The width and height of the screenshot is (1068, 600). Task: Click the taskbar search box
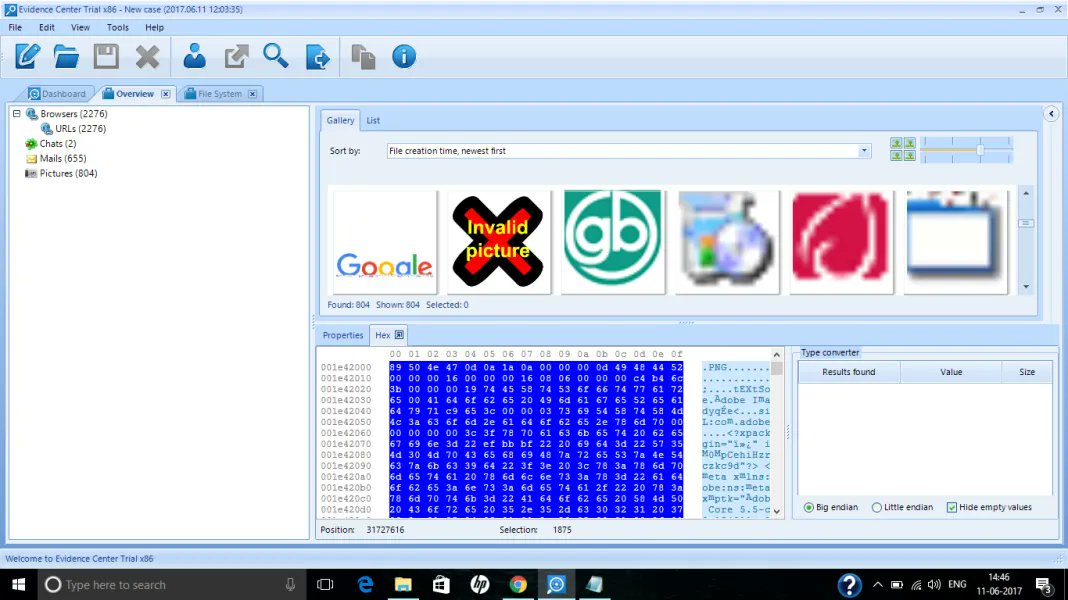point(170,584)
